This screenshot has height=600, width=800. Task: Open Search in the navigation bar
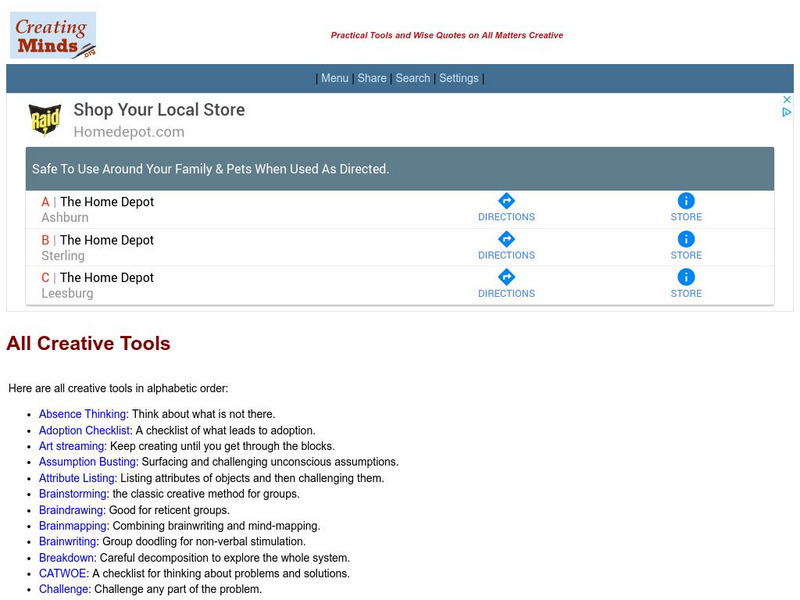(x=413, y=78)
